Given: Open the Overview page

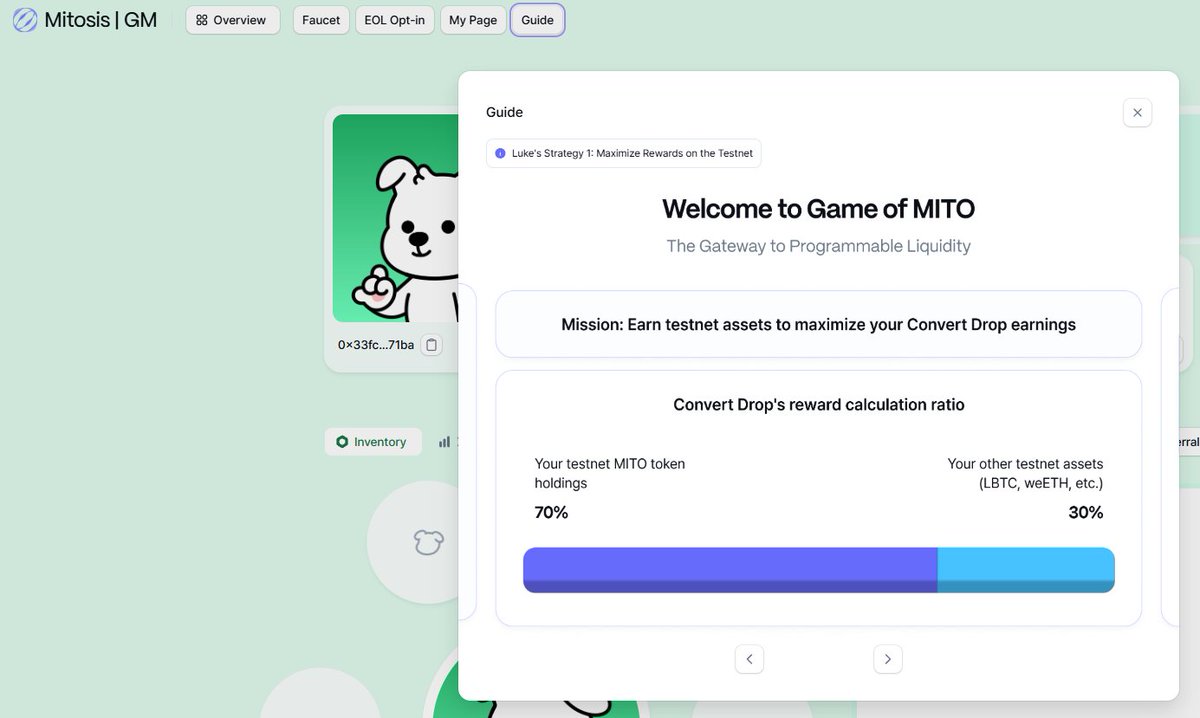Looking at the screenshot, I should coord(233,20).
